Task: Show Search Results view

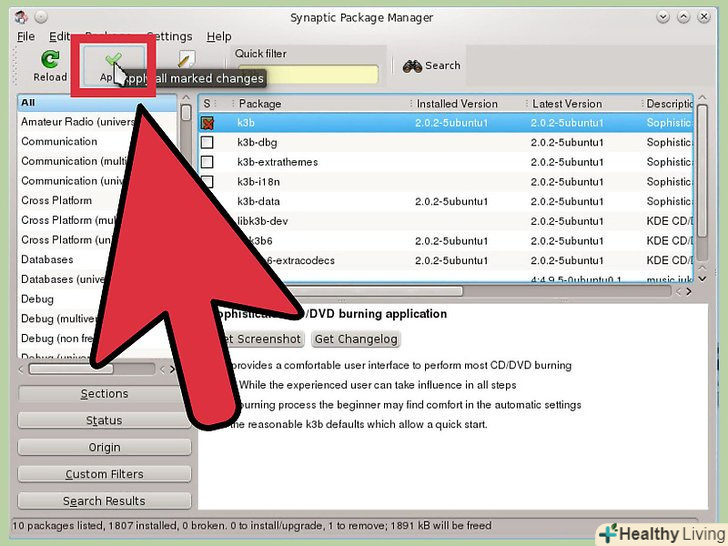Action: click(x=104, y=501)
